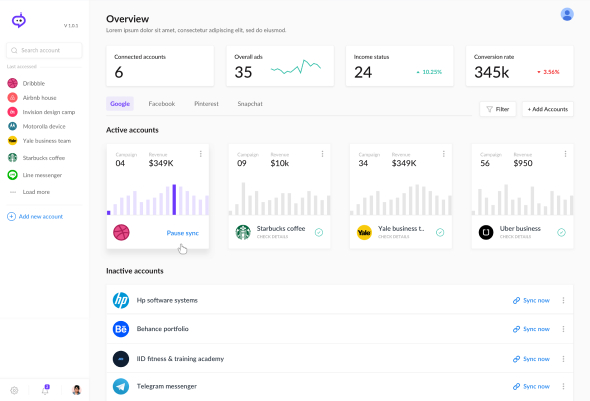Click the Conversion rate 3.56% value
Viewport: 590px width, 401px height.
(551, 72)
